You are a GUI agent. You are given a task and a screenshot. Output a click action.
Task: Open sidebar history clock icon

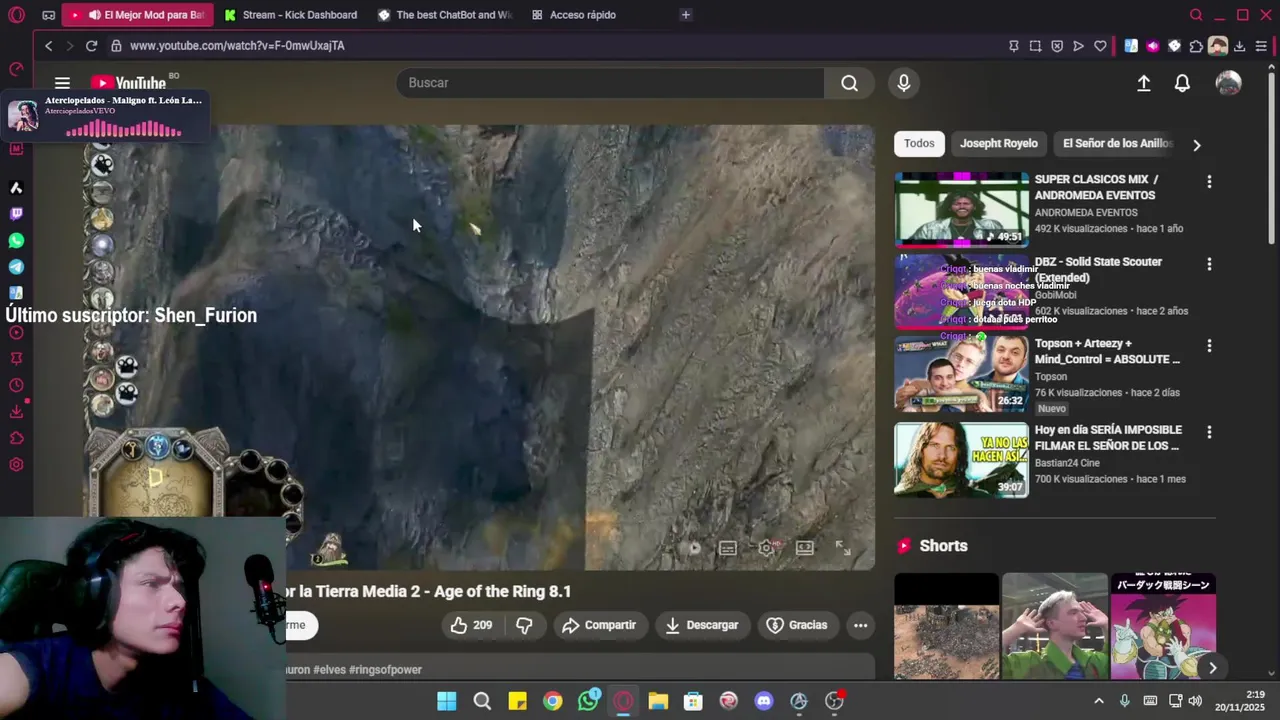click(16, 386)
